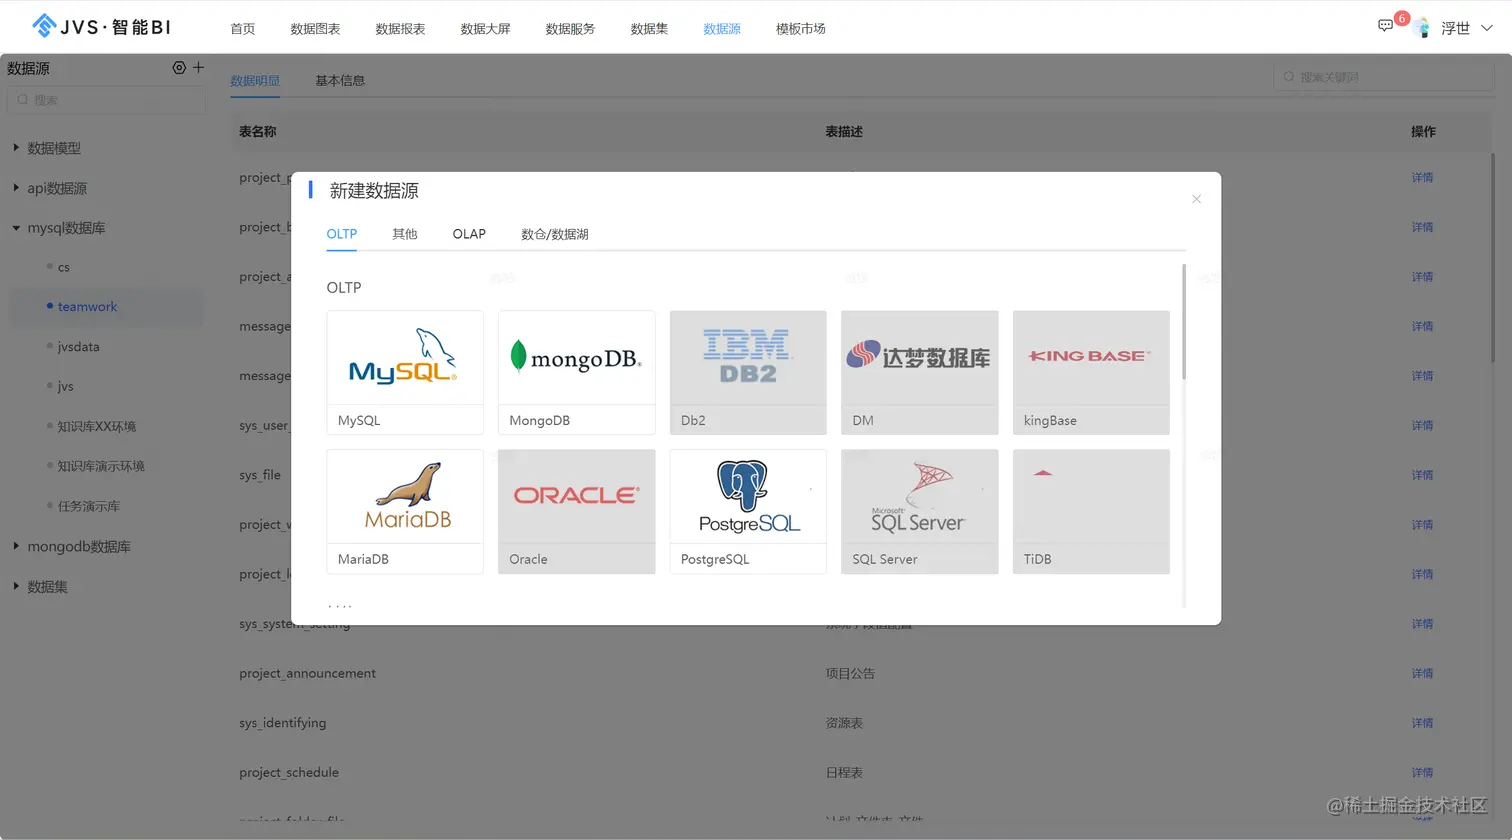Select the MySQL data source card
The height and width of the screenshot is (840, 1512).
pyautogui.click(x=405, y=372)
